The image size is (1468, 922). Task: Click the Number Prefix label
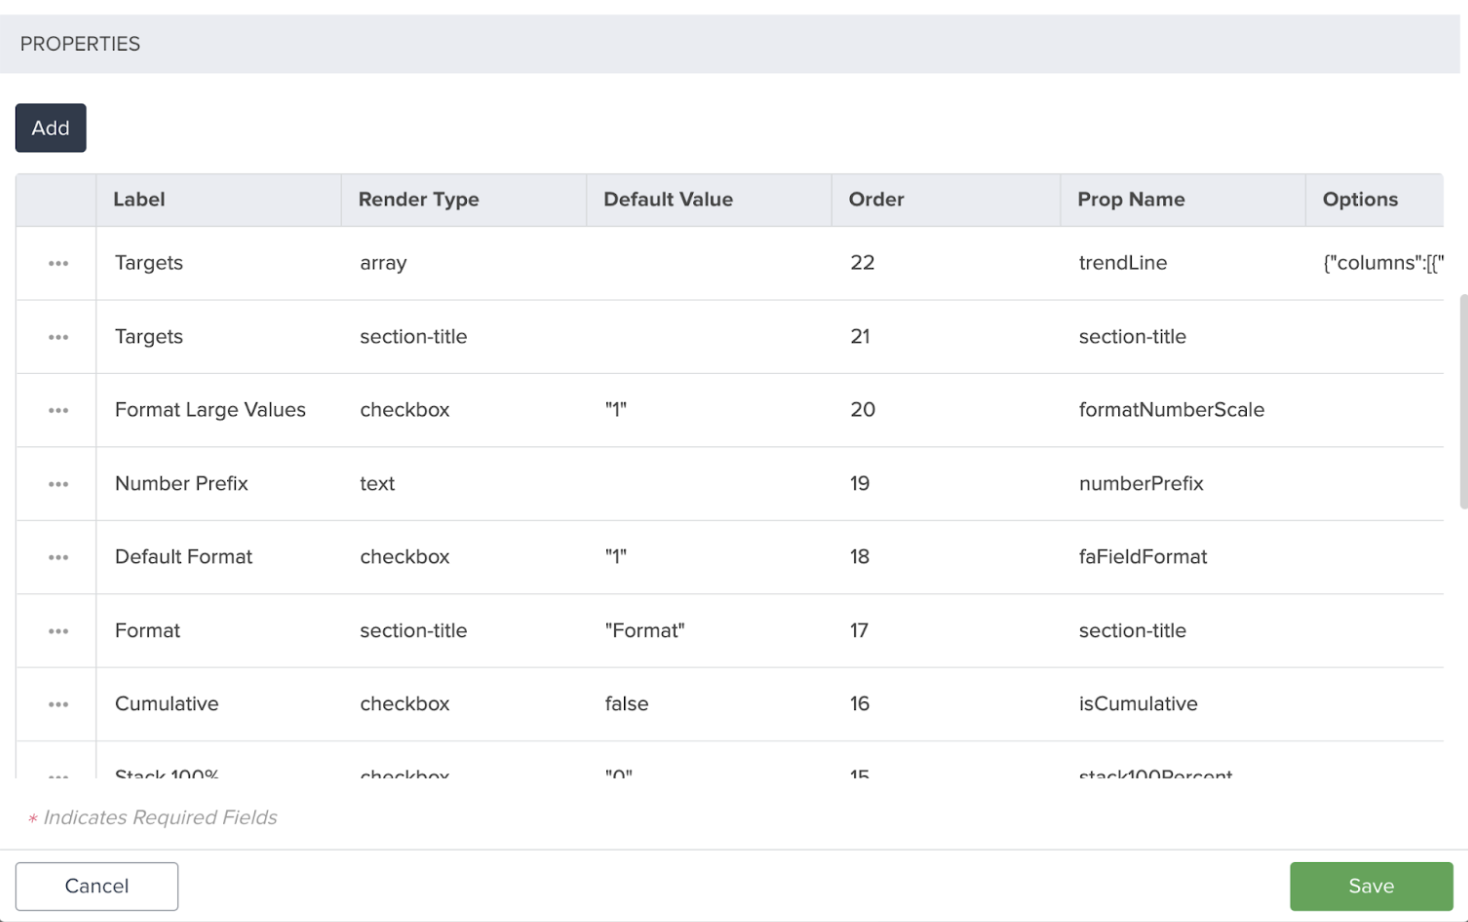(181, 484)
